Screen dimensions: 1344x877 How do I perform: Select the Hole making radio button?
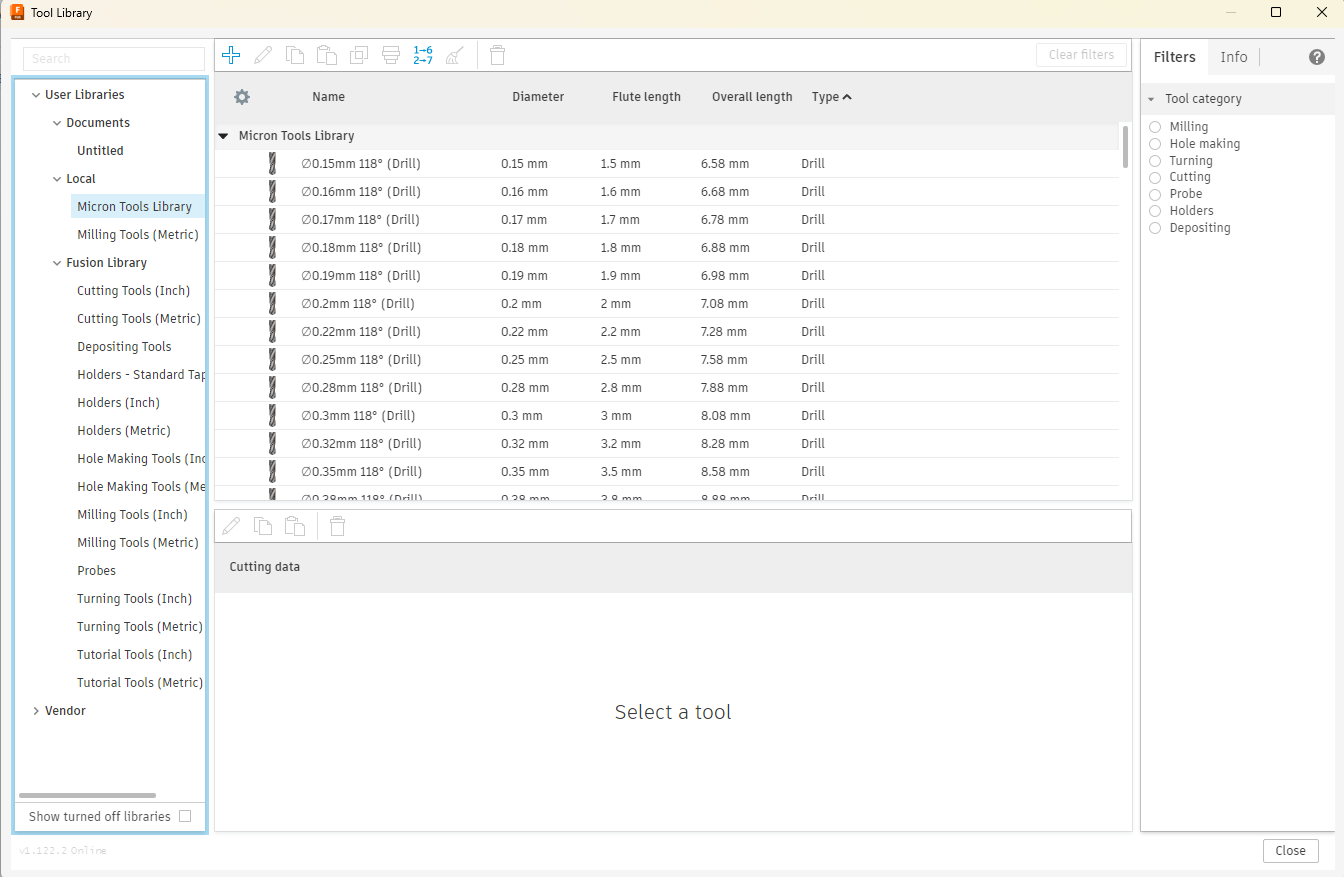tap(1155, 144)
